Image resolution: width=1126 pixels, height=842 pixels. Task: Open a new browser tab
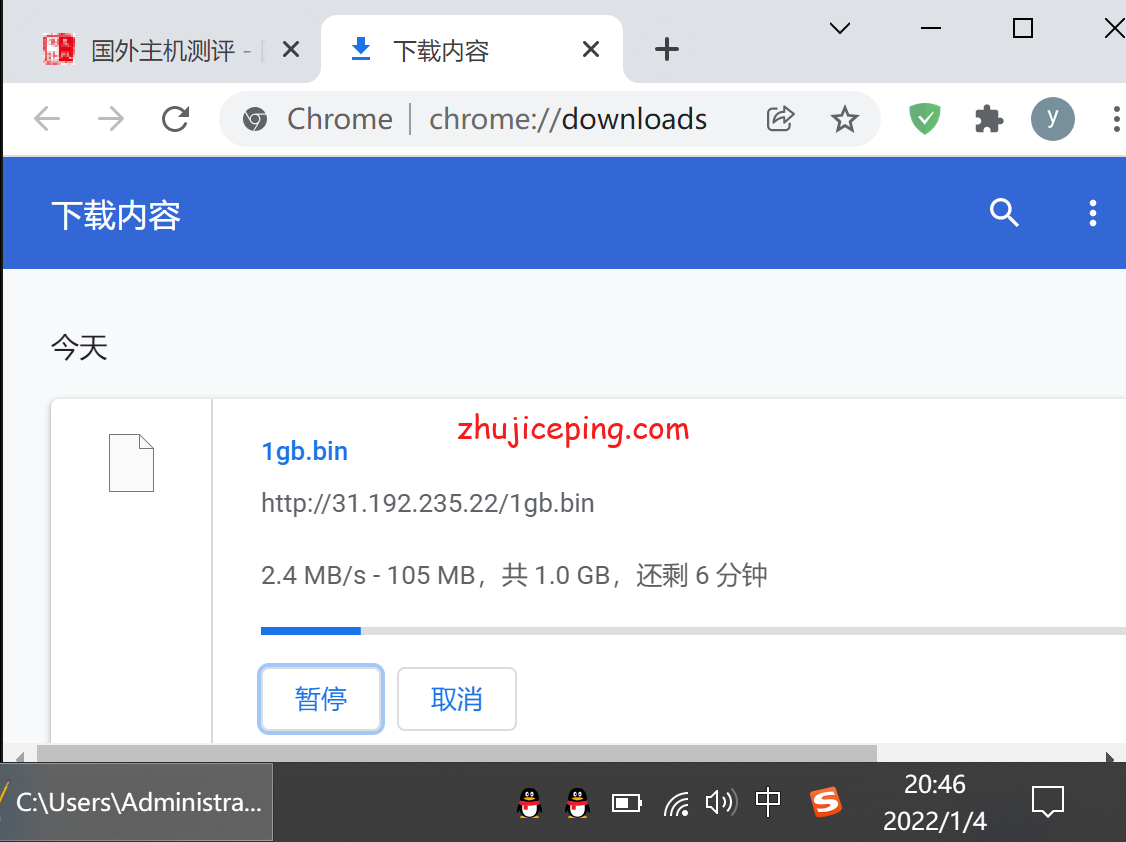pyautogui.click(x=666, y=48)
